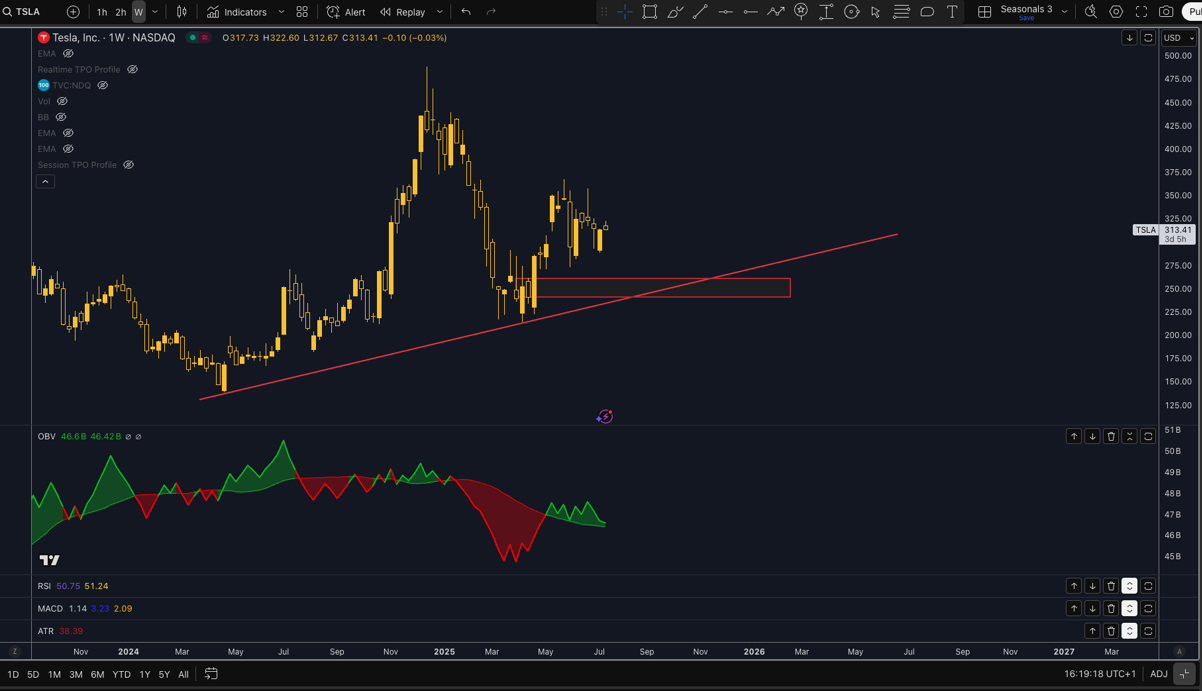Image resolution: width=1202 pixels, height=691 pixels.
Task: Select the rectangle drawing tool
Action: click(650, 12)
